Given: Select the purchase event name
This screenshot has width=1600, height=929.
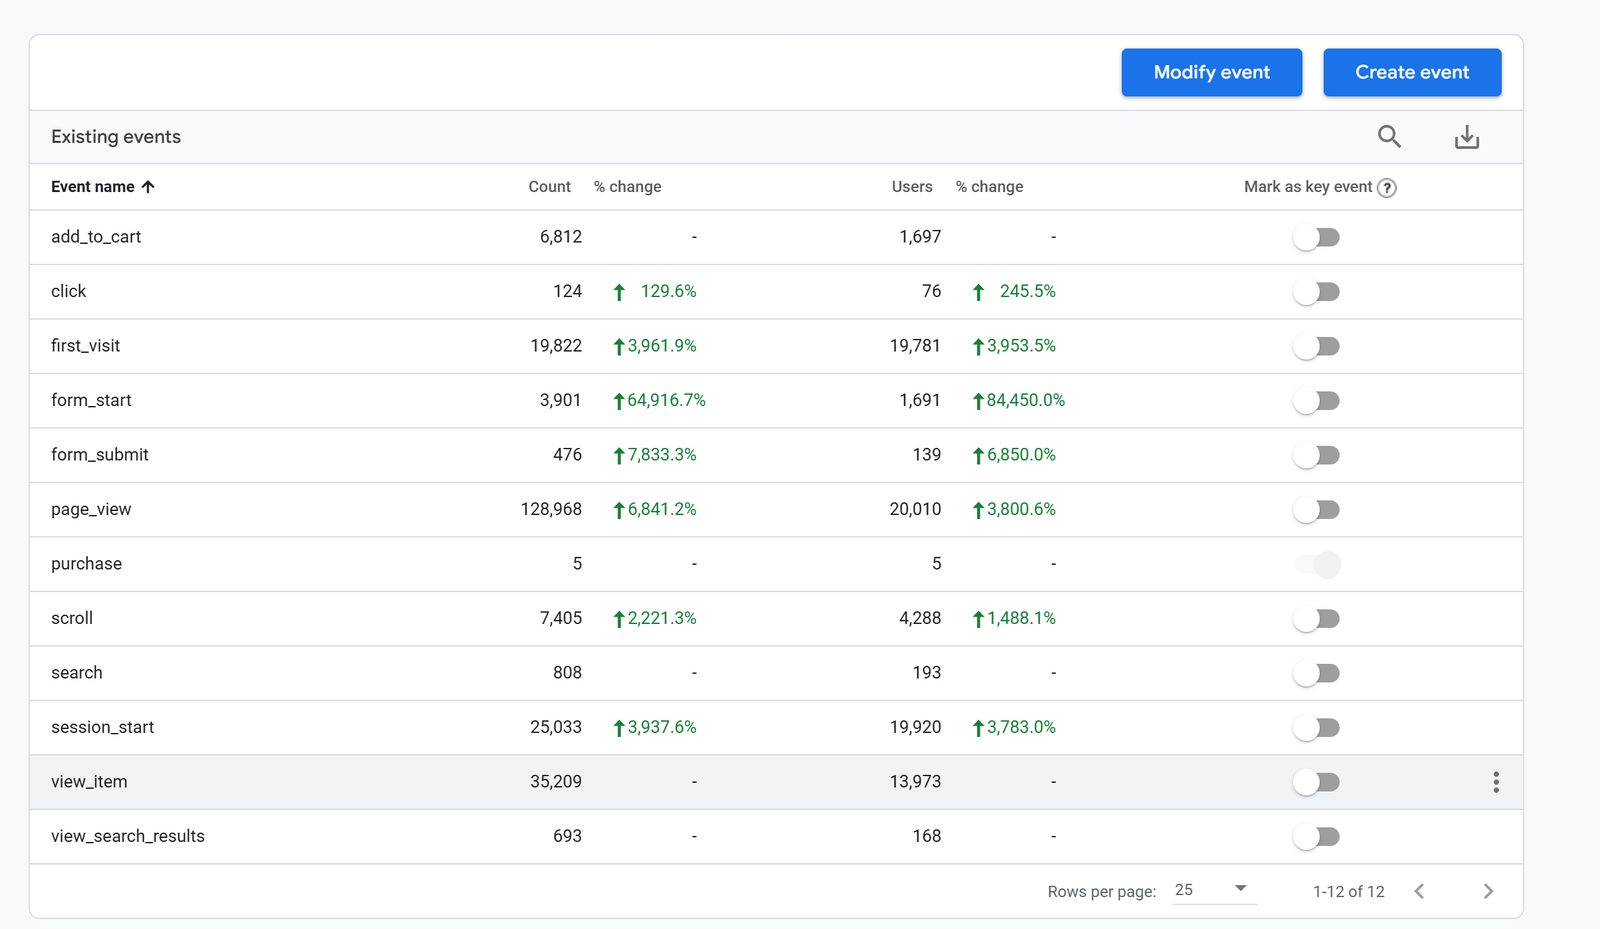Looking at the screenshot, I should pos(86,564).
